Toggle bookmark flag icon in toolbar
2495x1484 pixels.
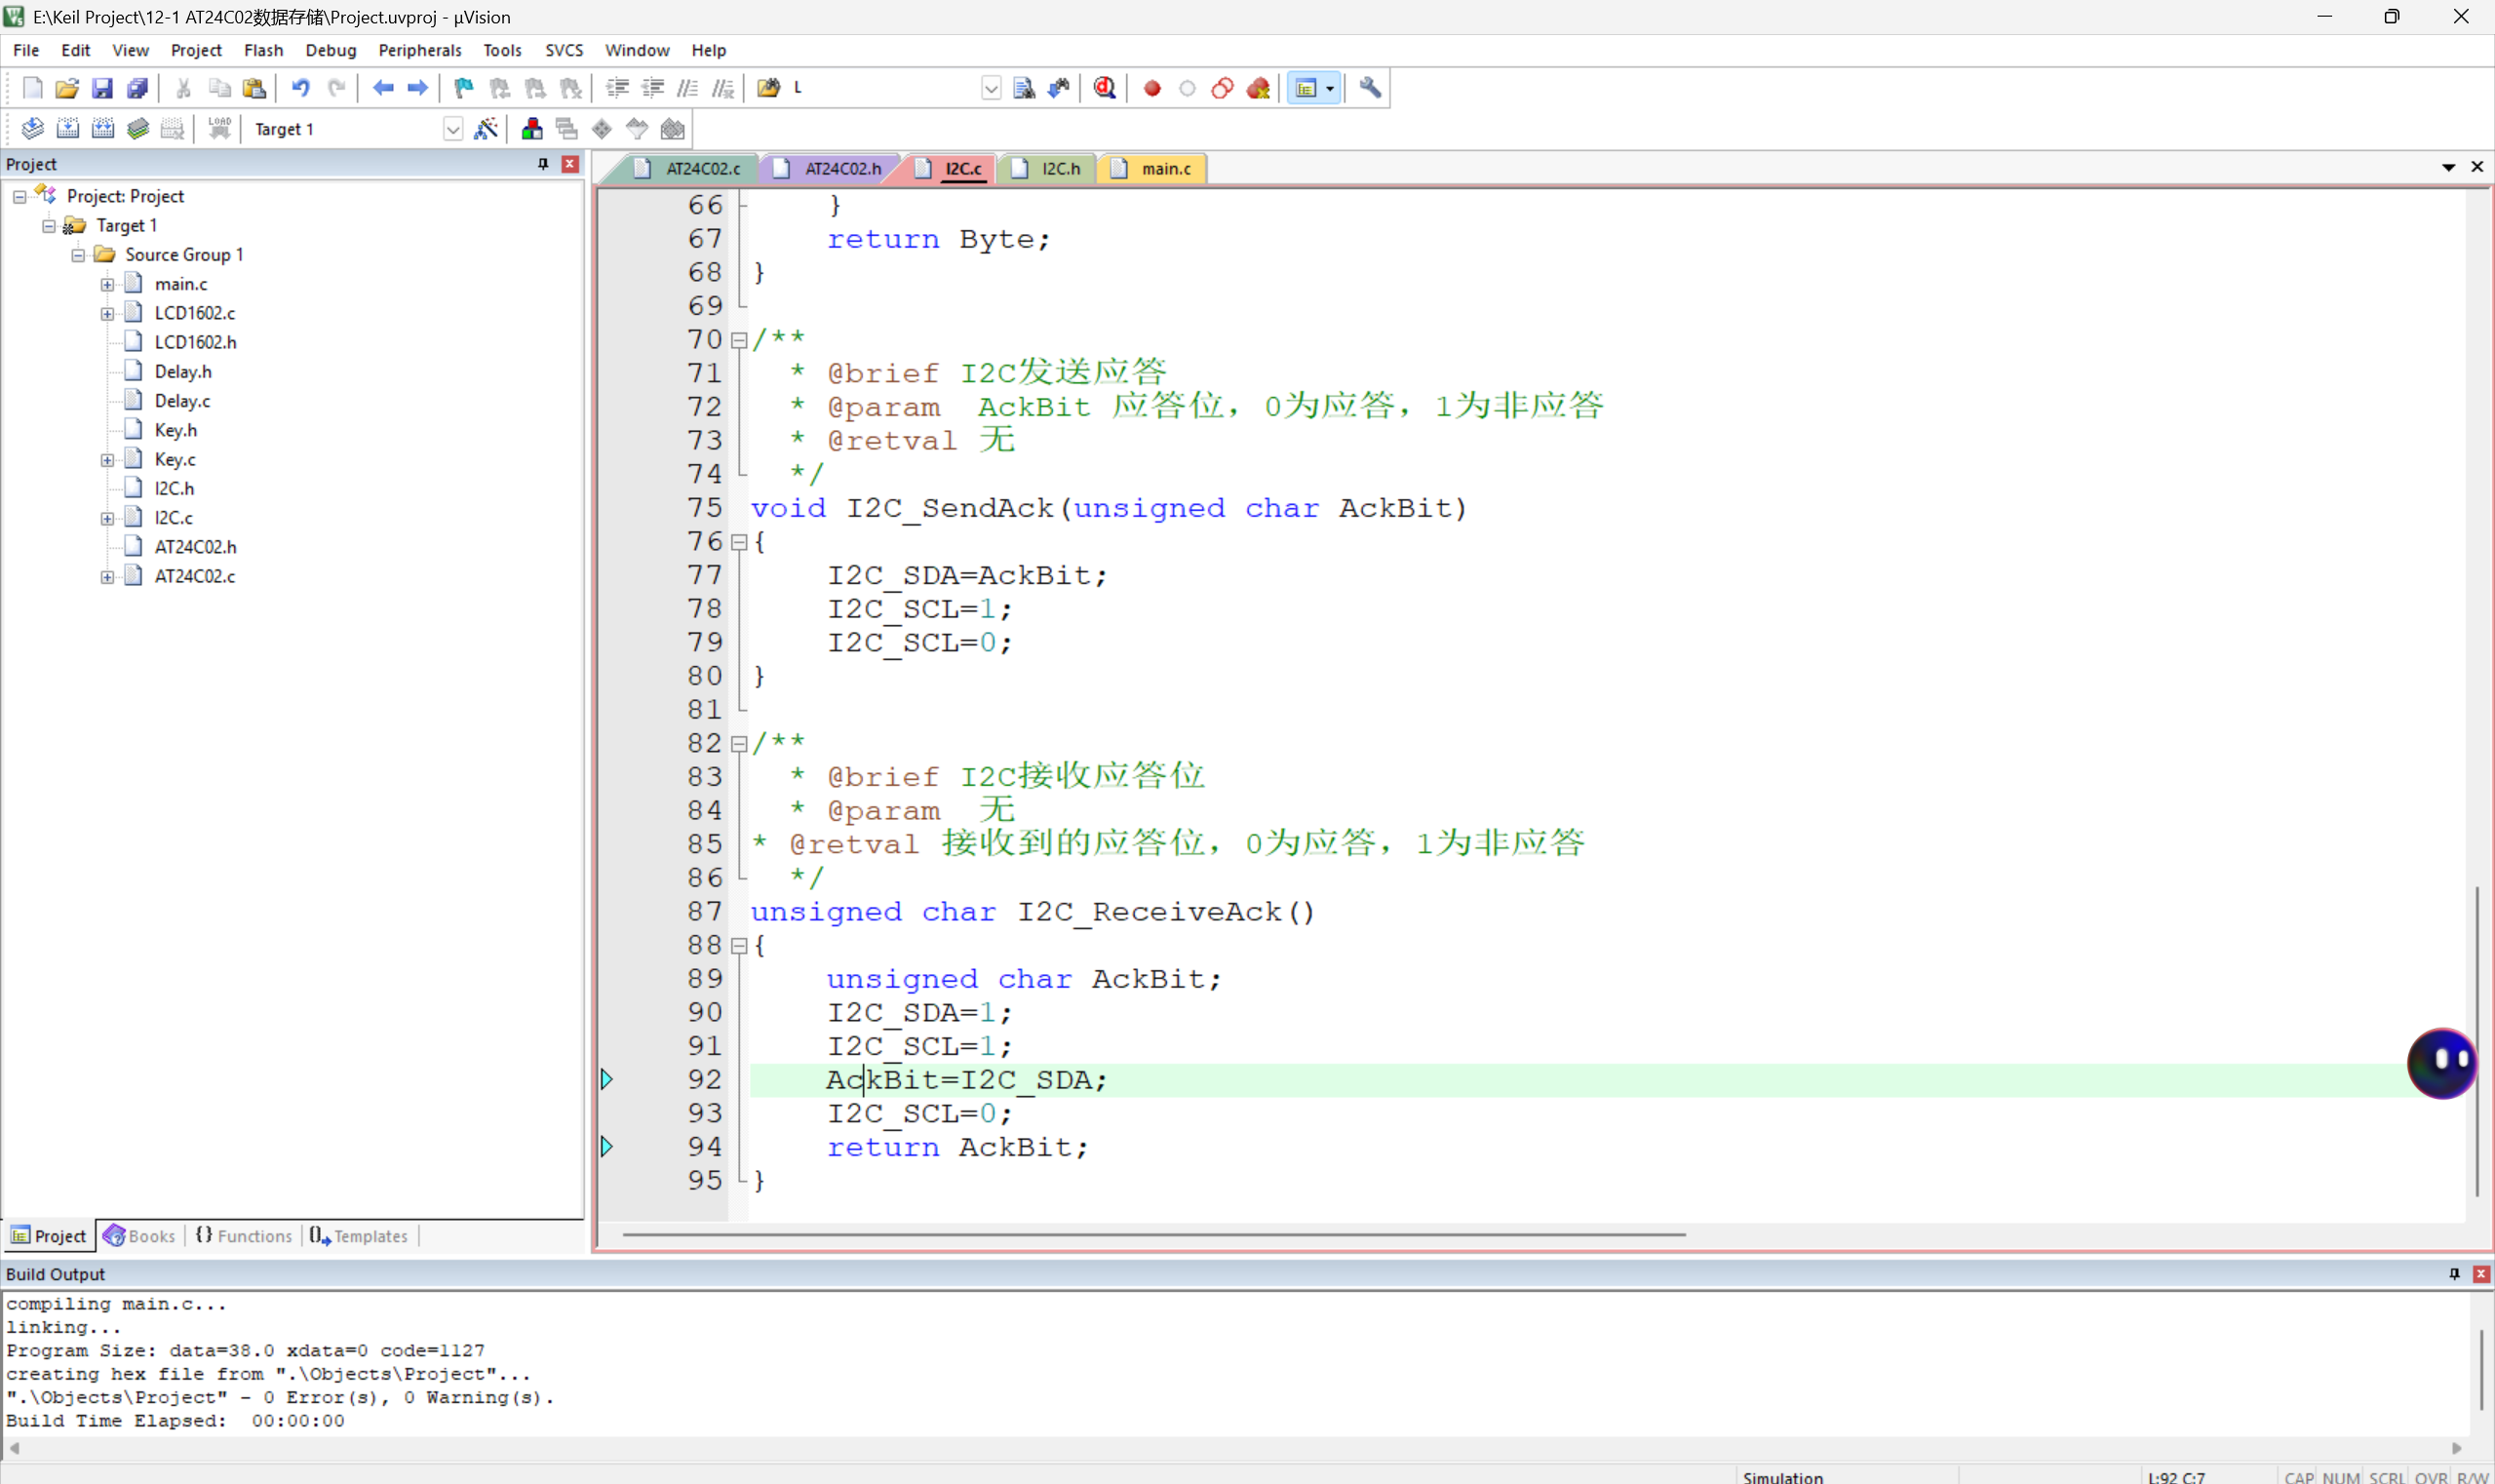463,88
